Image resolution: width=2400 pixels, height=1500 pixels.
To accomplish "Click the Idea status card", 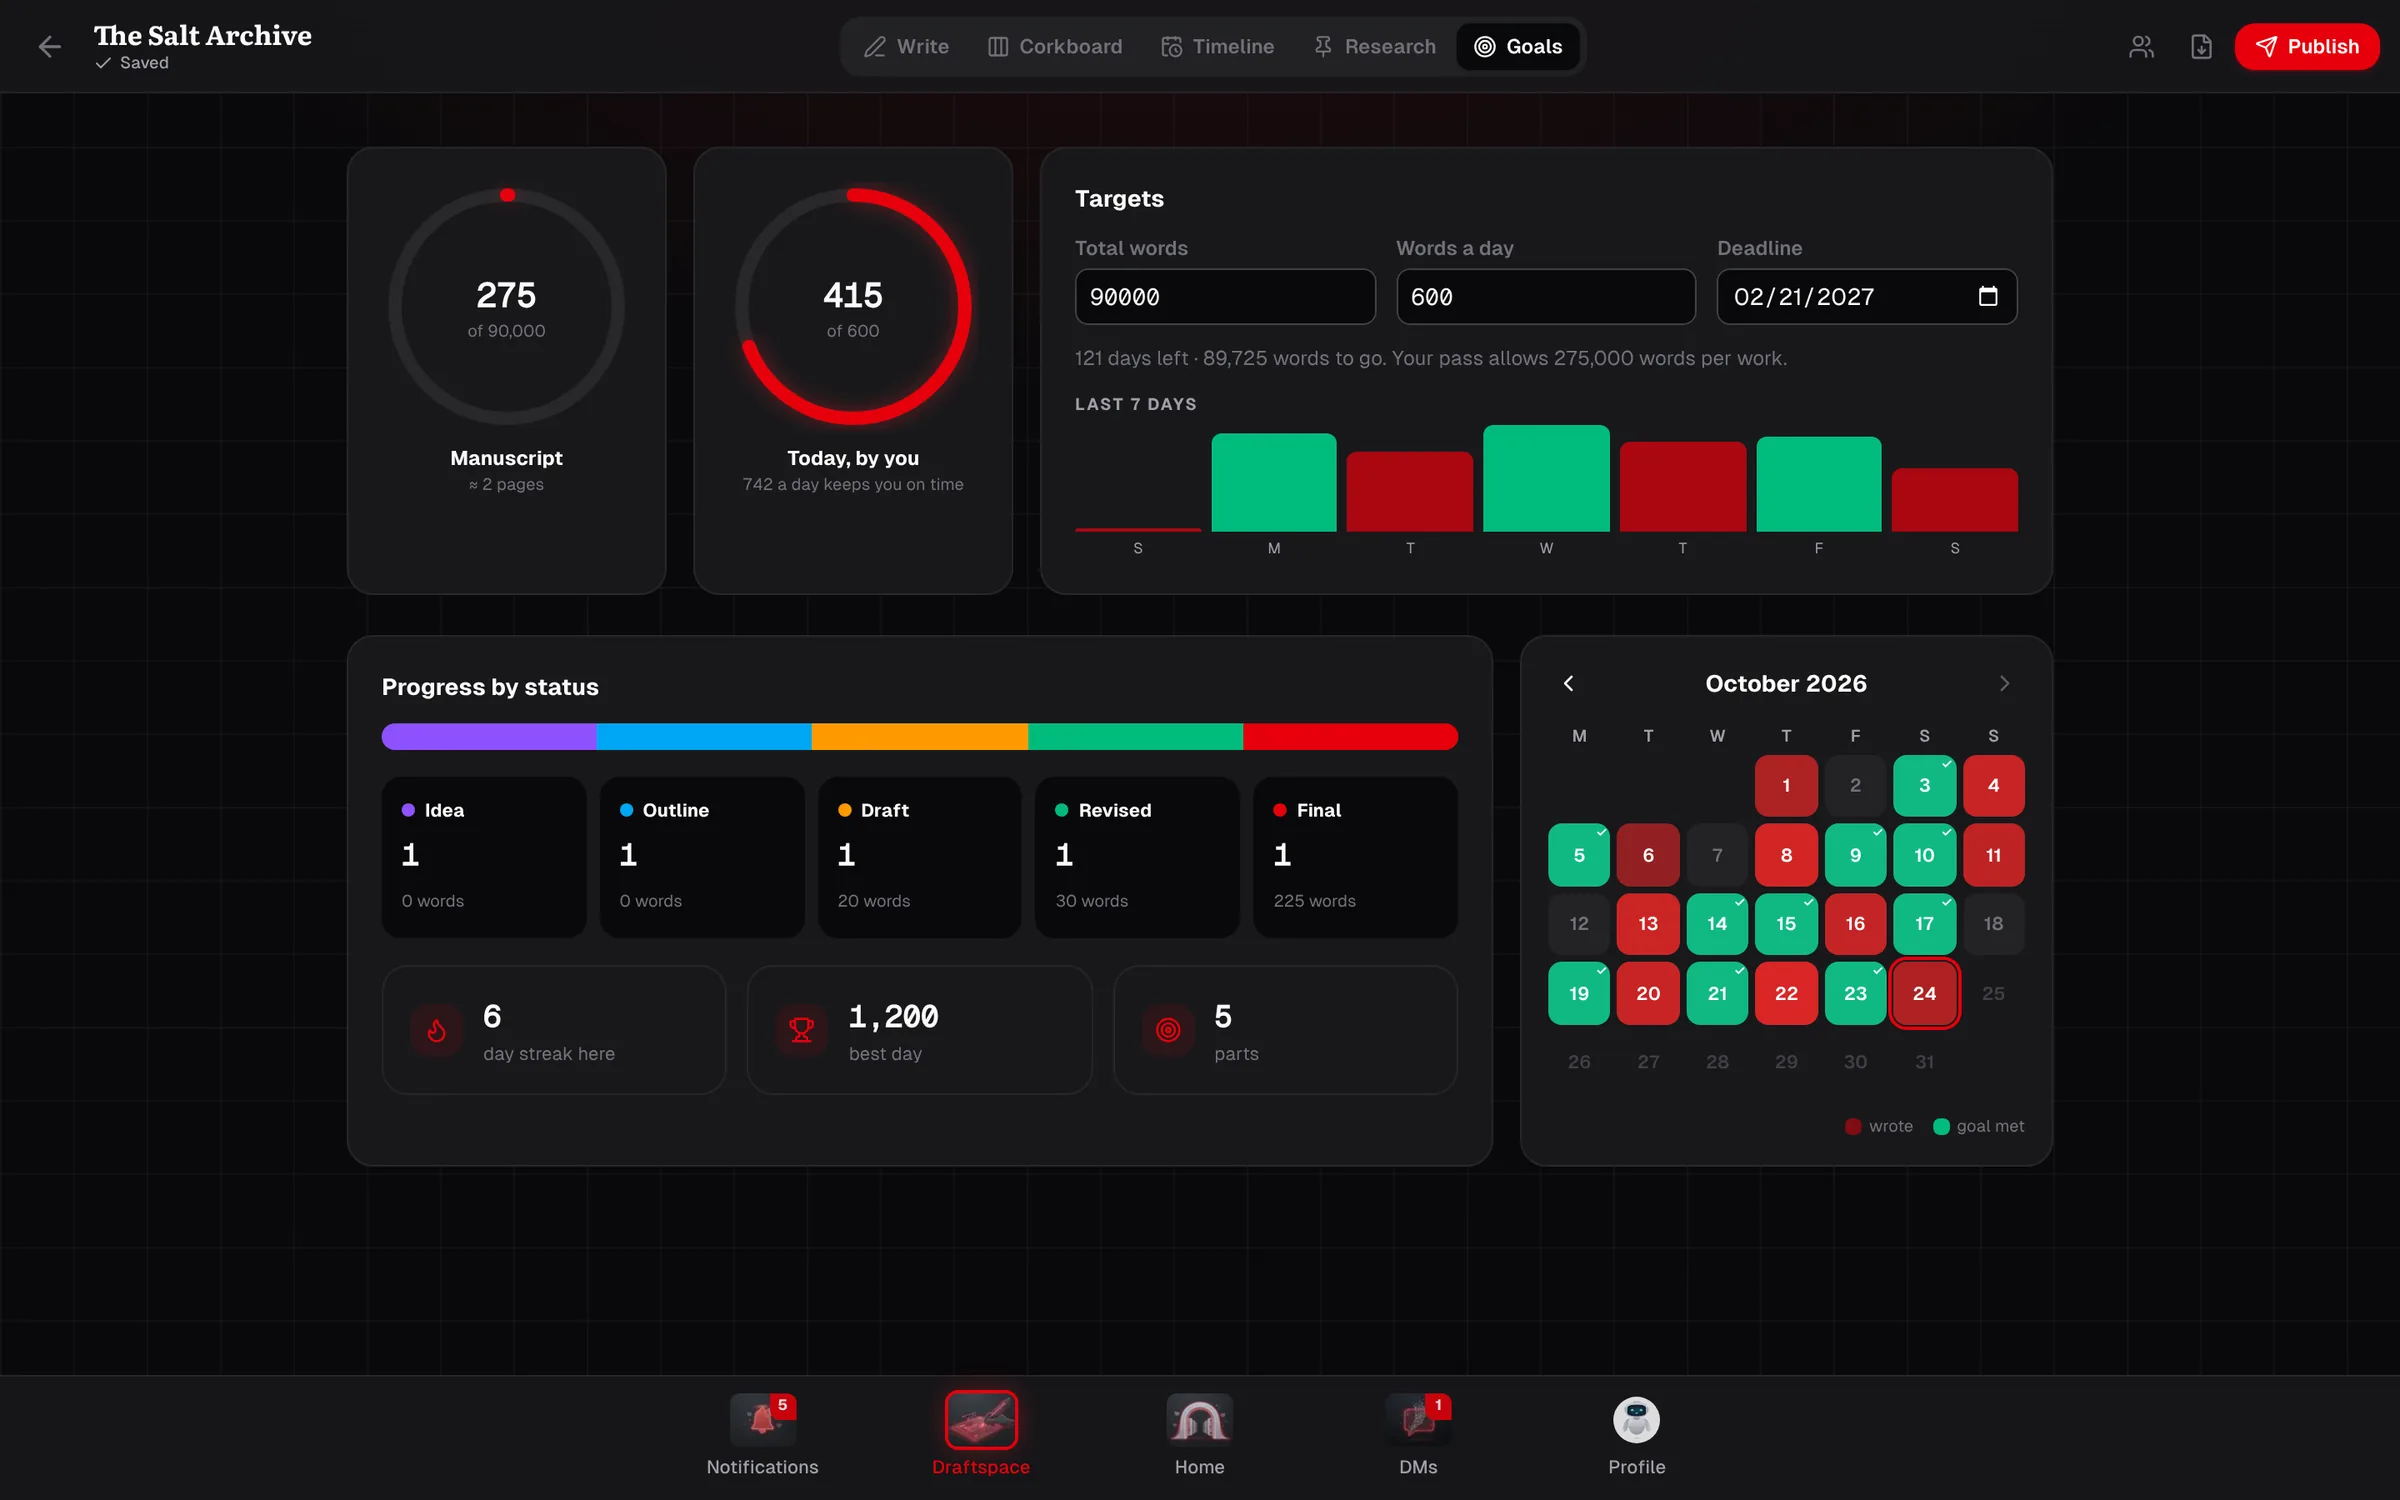I will click(484, 857).
